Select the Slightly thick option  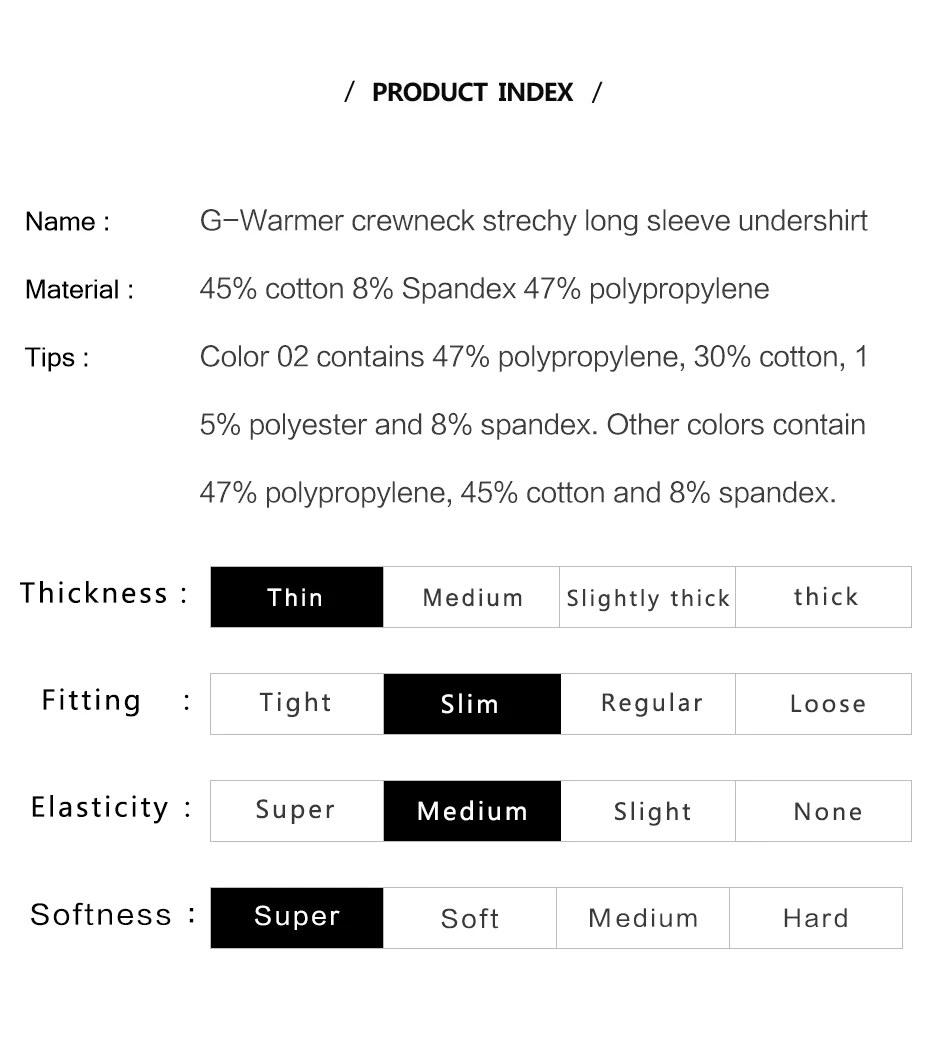pos(647,597)
